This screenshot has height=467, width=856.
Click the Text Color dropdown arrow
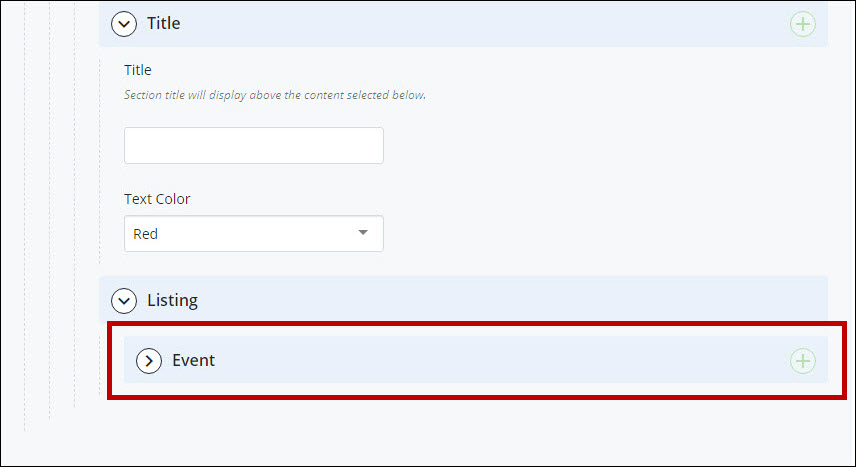pos(363,233)
